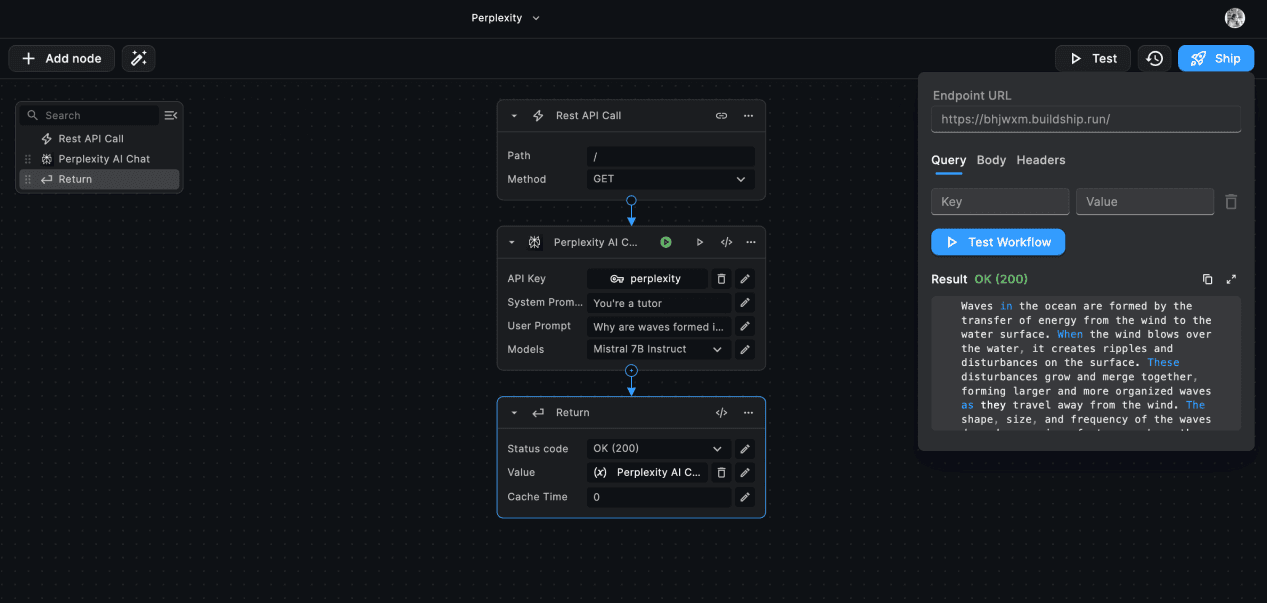1267x603 pixels.
Task: Click the Key query input field
Action: [x=1000, y=202]
